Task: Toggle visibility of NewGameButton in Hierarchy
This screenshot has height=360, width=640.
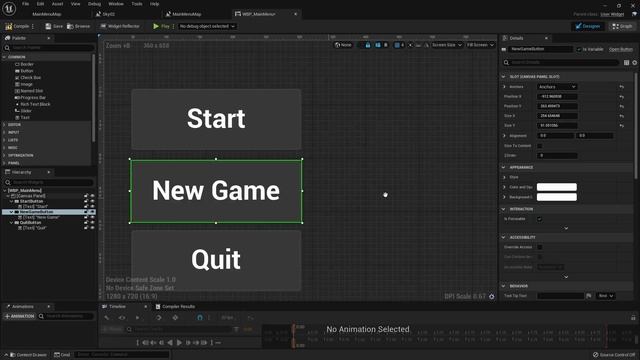Action: click(x=92, y=212)
